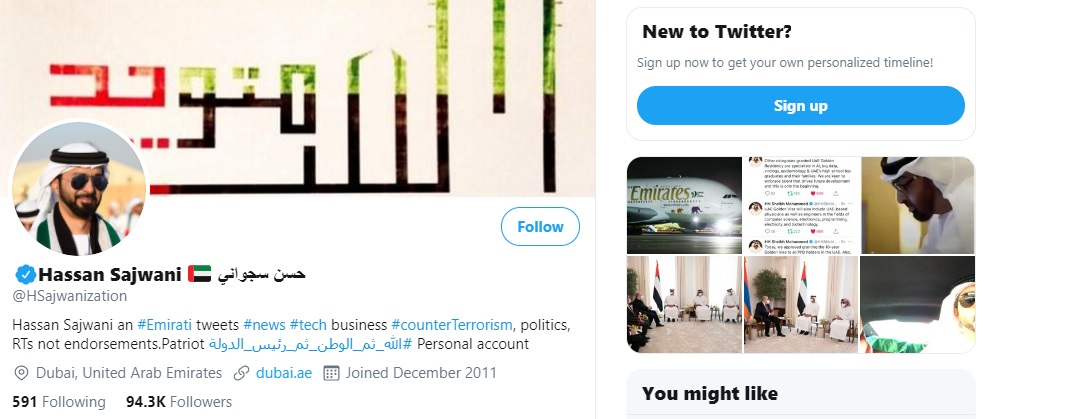
Task: Follow Hassan Sajwani's account
Action: [540, 227]
